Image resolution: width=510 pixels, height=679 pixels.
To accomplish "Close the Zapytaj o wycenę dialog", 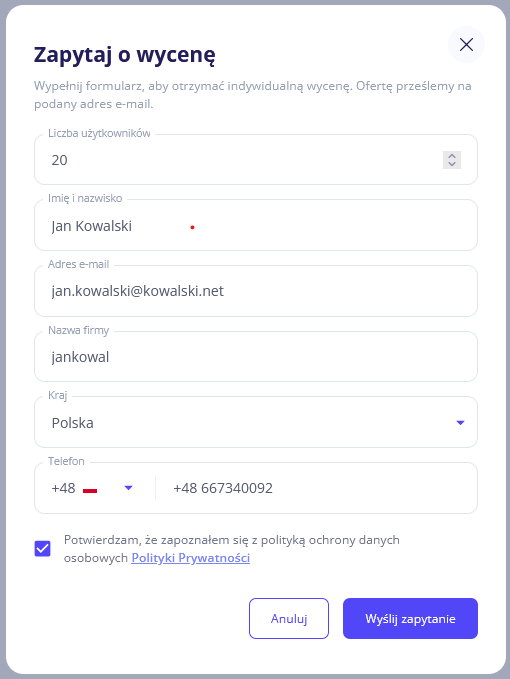I will click(466, 44).
